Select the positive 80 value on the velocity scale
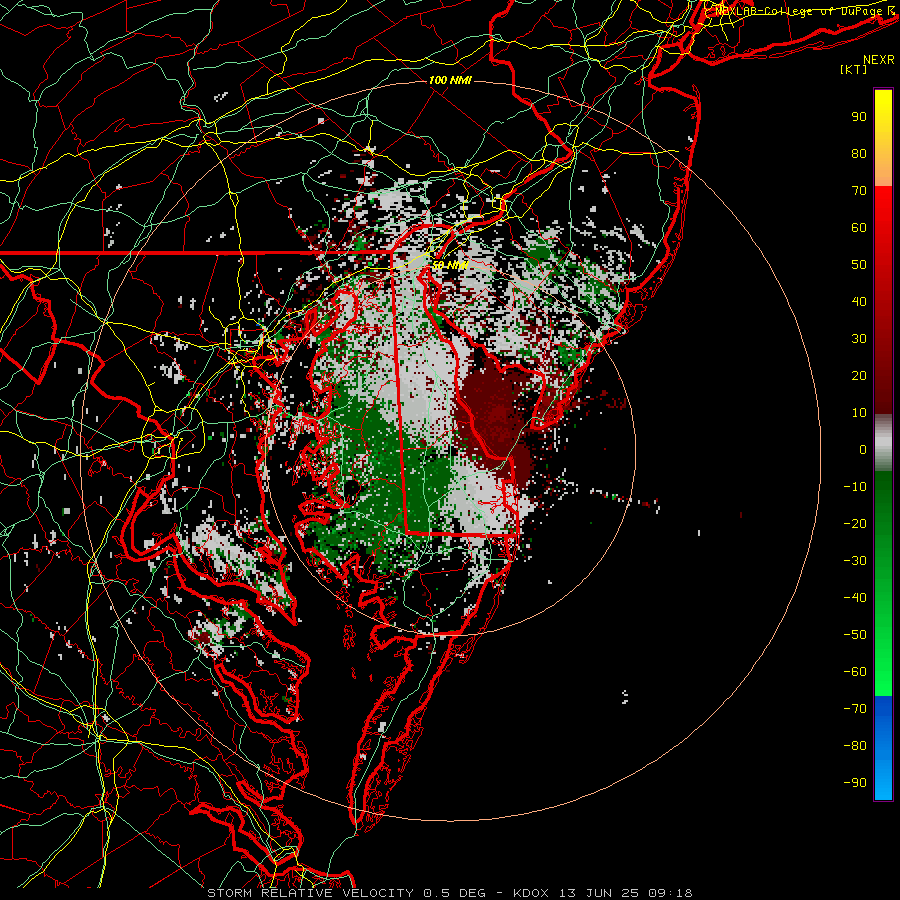This screenshot has height=900, width=900. point(859,153)
